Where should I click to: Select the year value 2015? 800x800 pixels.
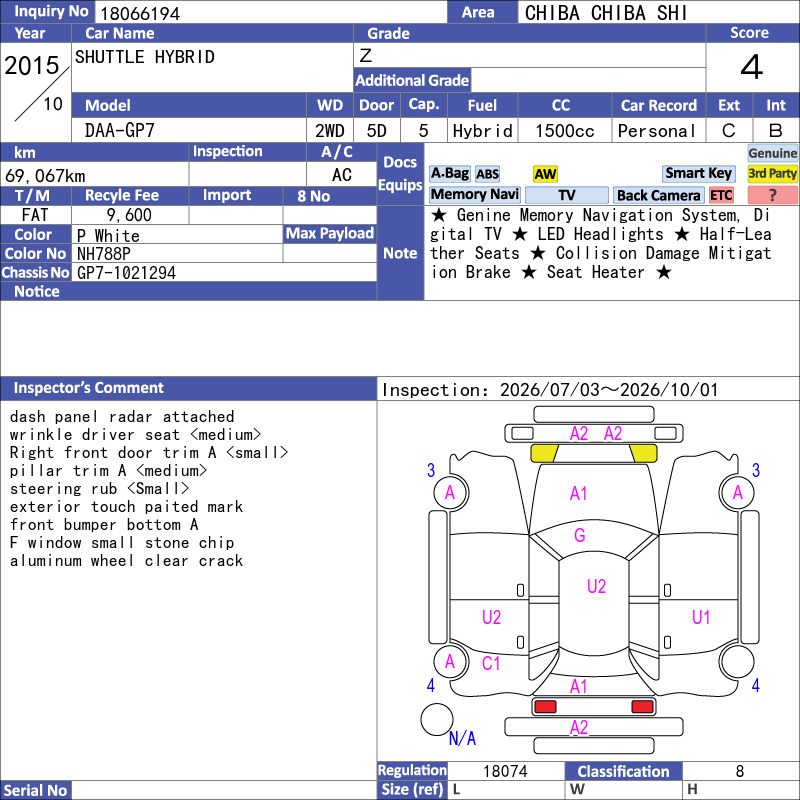pos(32,65)
